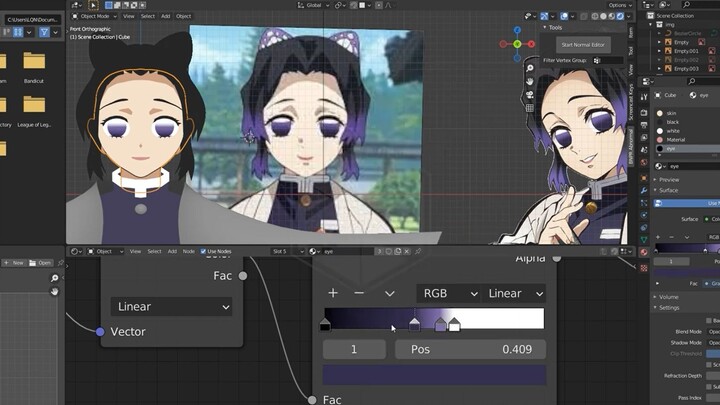Toggle X-ray display in viewport header

pos(584,16)
